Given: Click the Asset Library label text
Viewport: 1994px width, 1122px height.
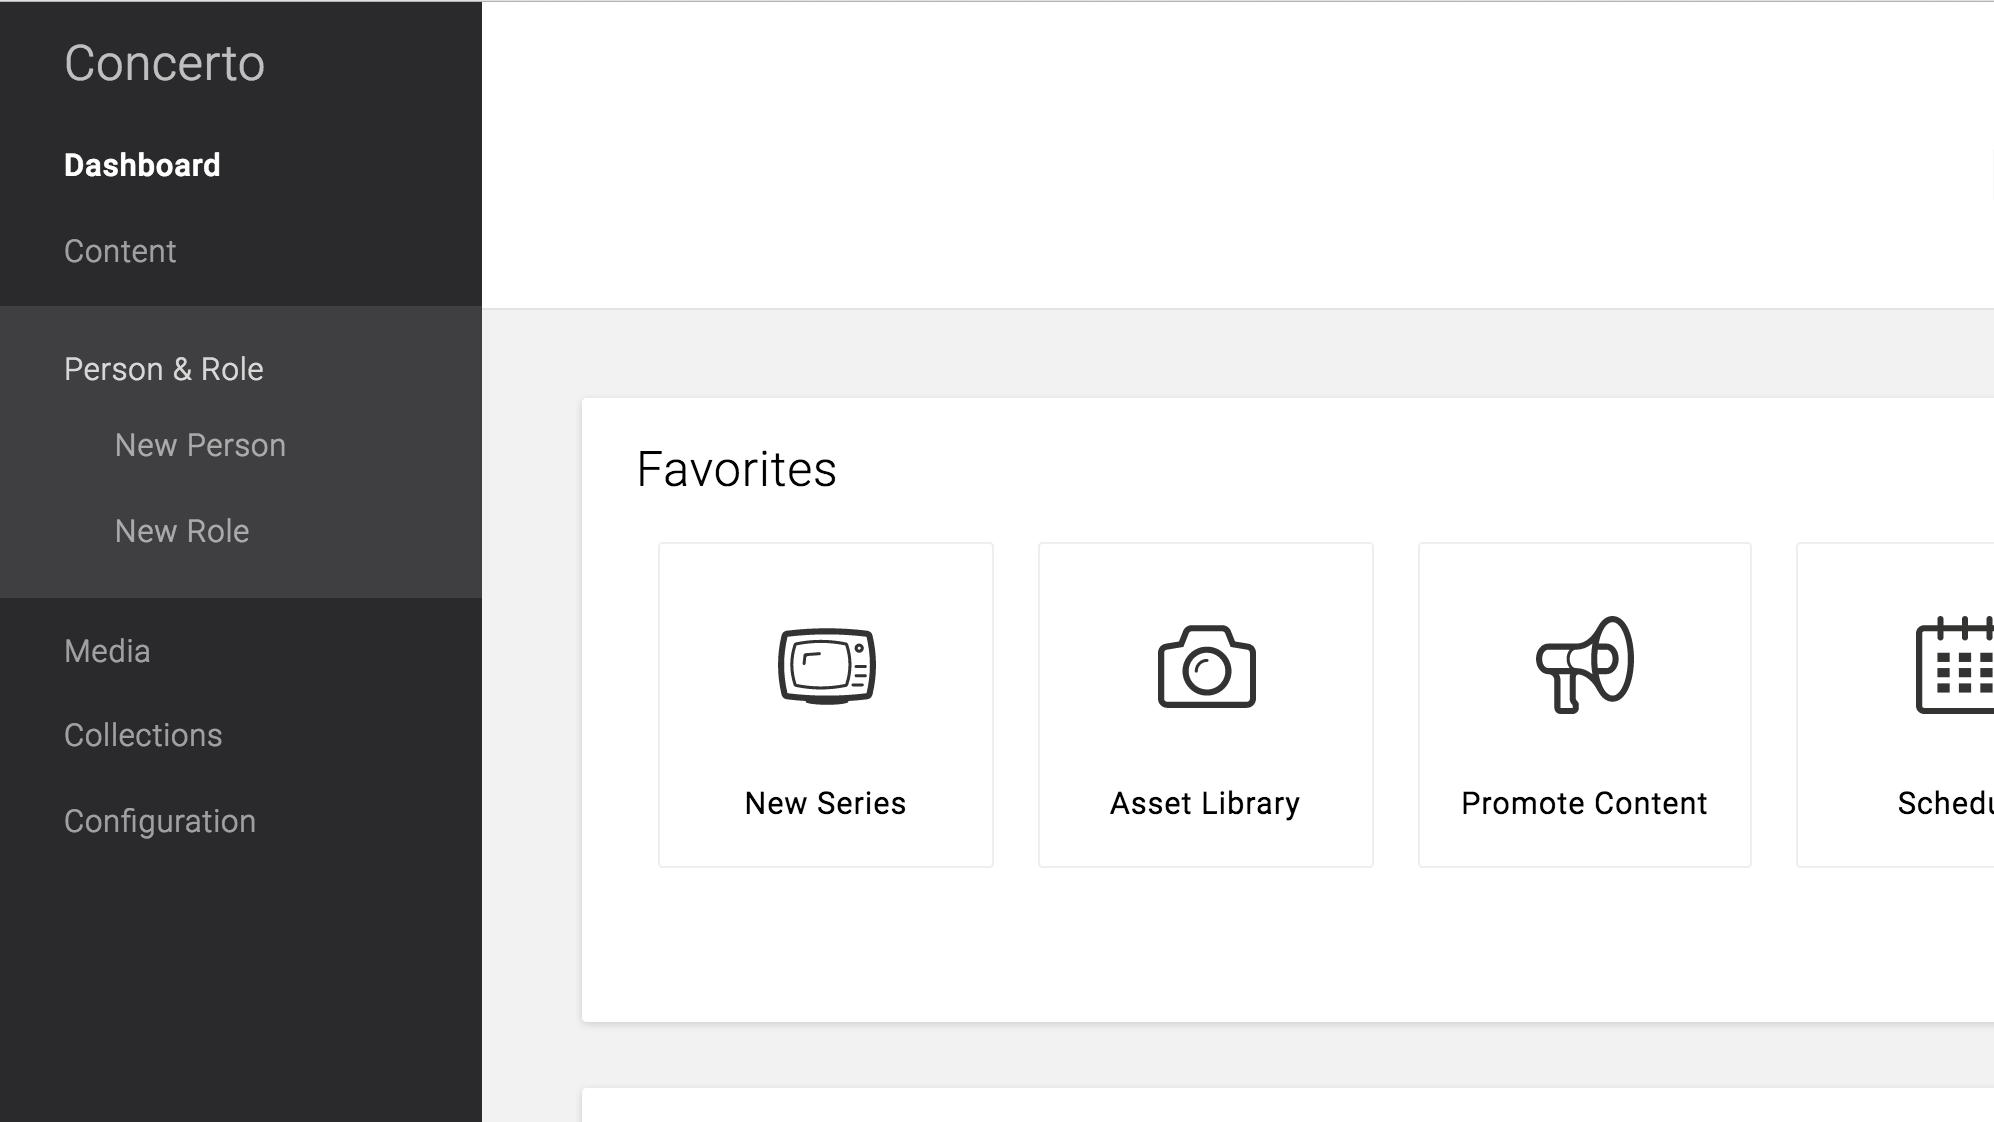Looking at the screenshot, I should pyautogui.click(x=1205, y=803).
